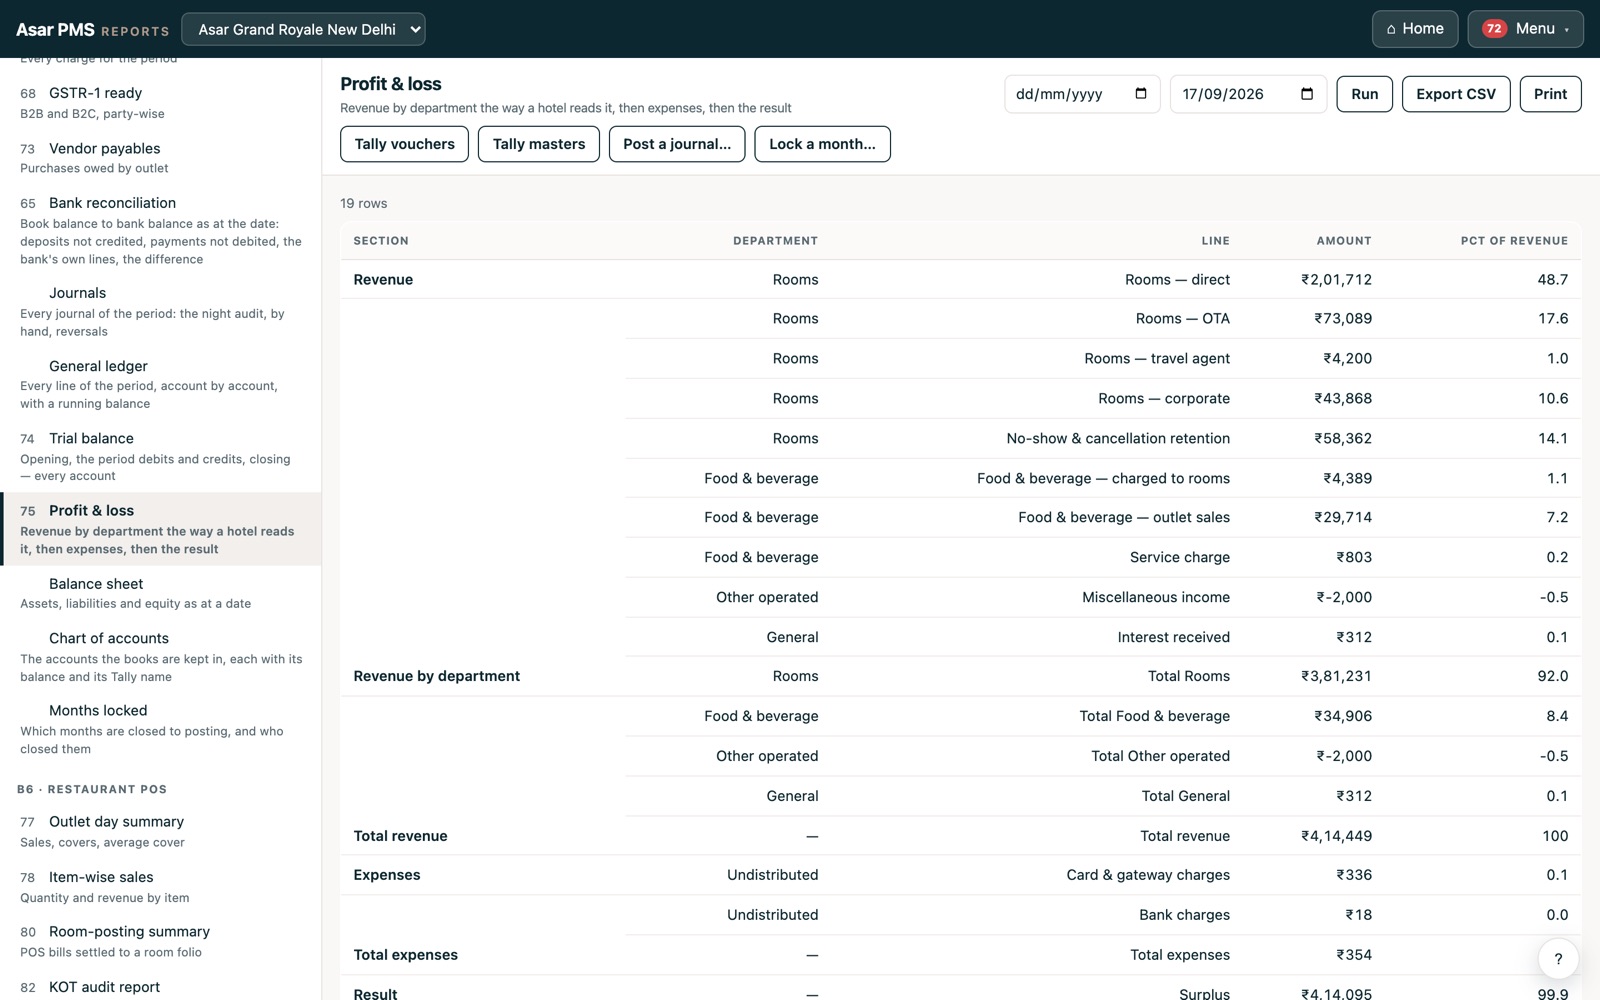1600x1000 pixels.
Task: Run the Profit & loss report
Action: point(1364,94)
